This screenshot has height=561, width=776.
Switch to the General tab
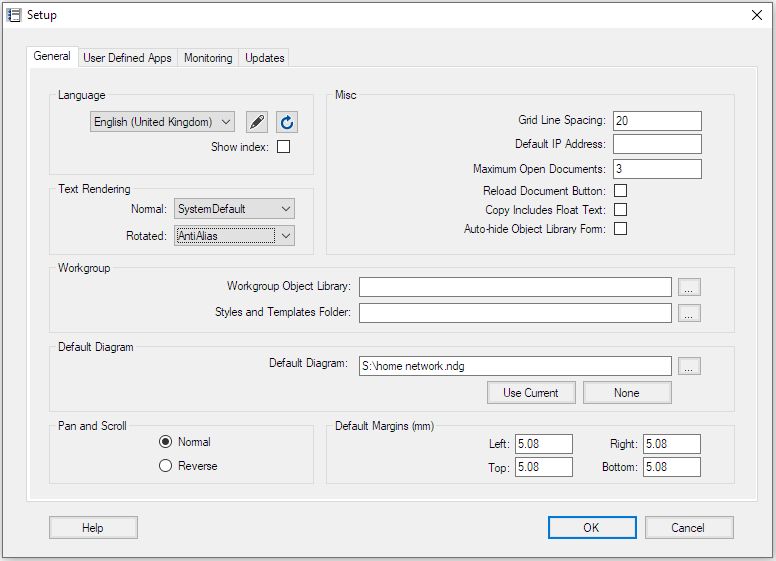(52, 56)
